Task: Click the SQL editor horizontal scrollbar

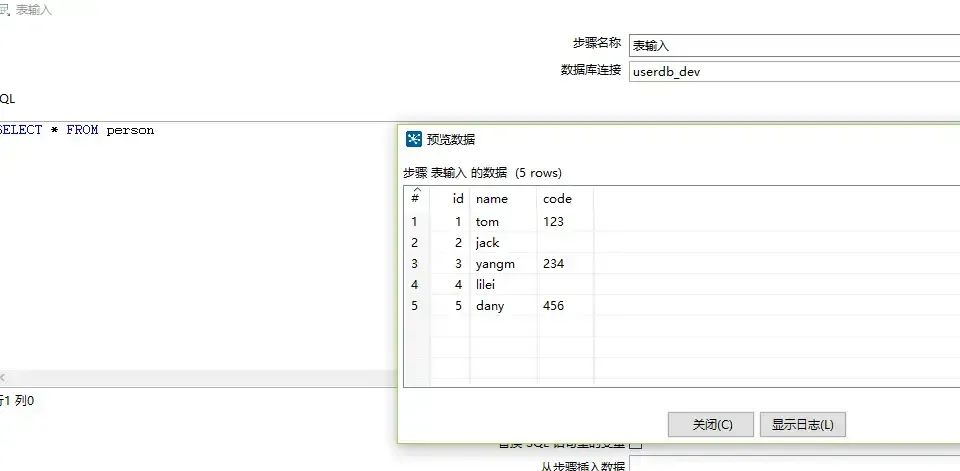Action: click(198, 378)
